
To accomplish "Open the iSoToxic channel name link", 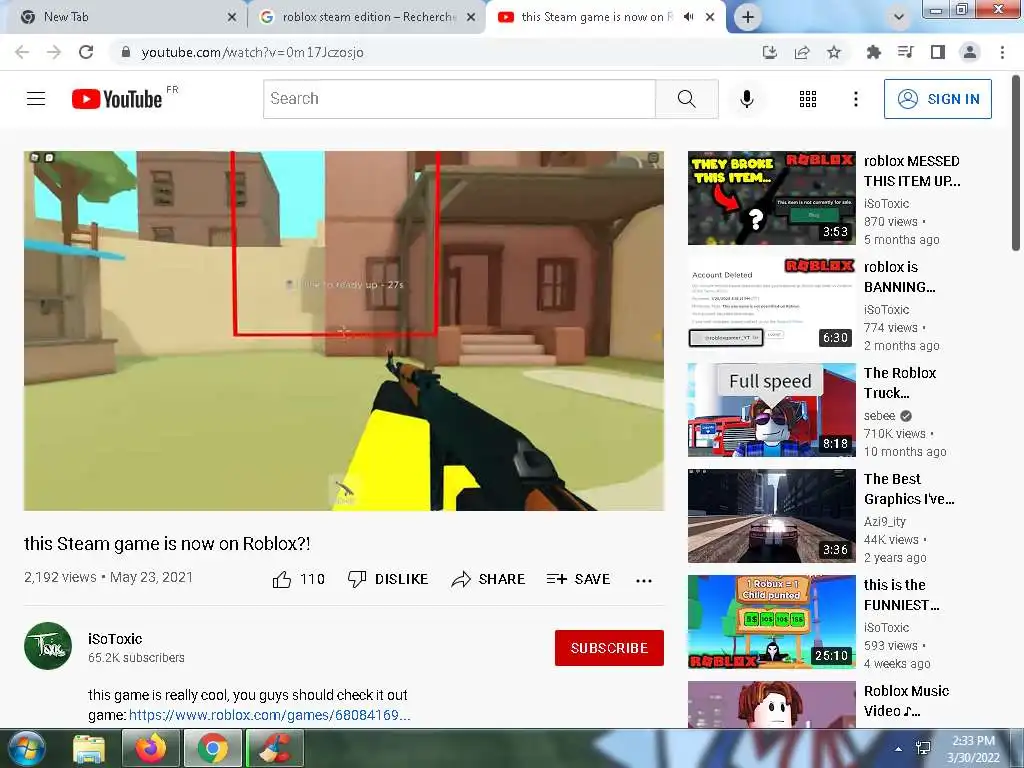I will pos(115,639).
